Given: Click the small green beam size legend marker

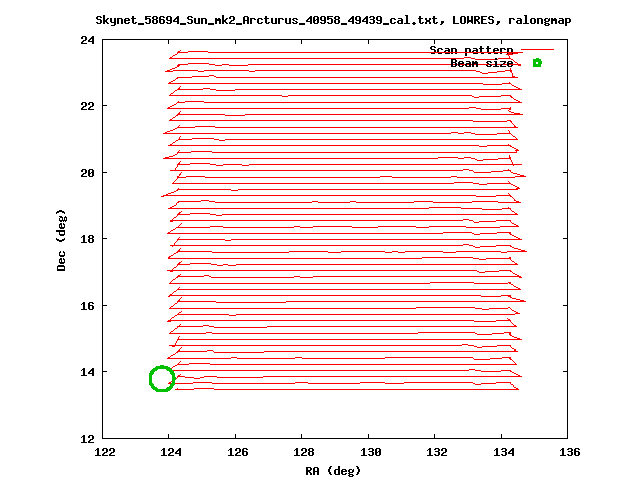Looking at the screenshot, I should coord(537,63).
